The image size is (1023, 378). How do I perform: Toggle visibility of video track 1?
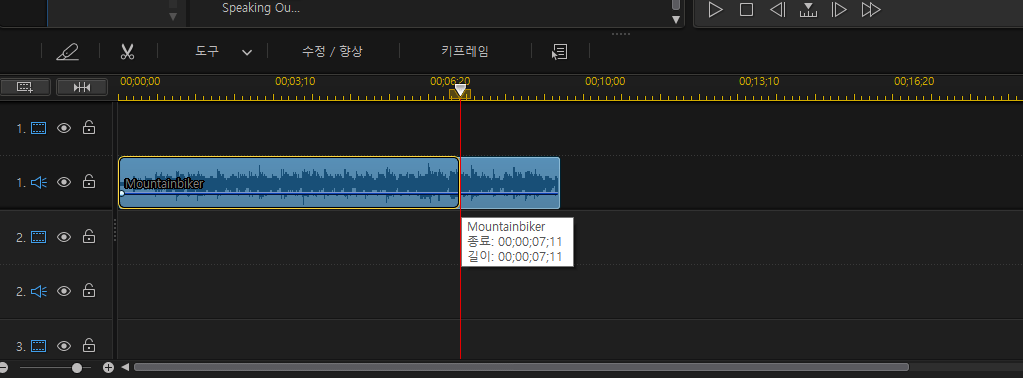(x=63, y=129)
